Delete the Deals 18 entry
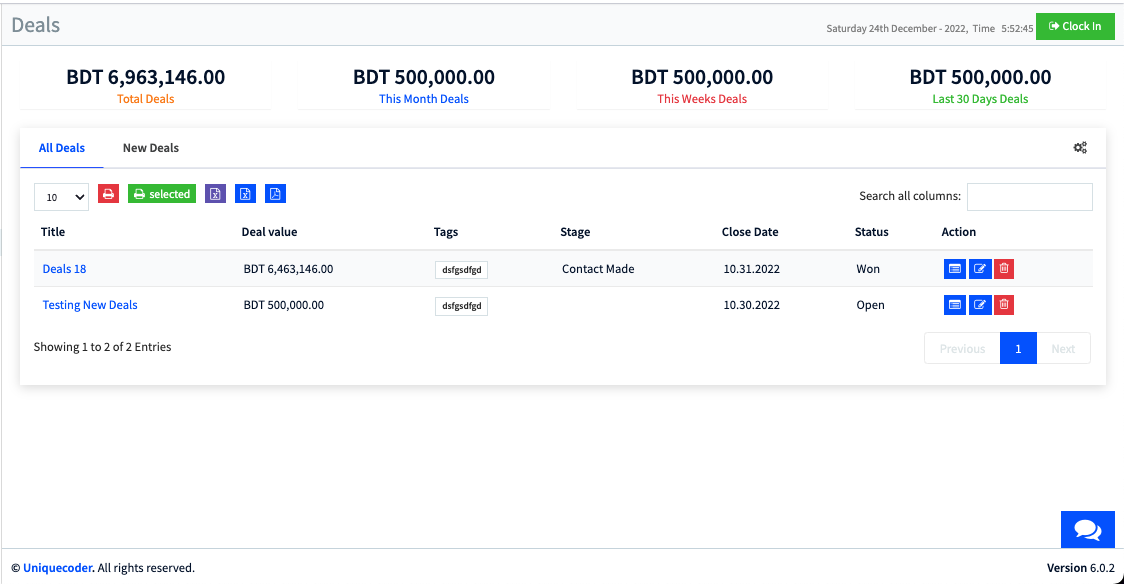This screenshot has height=584, width=1124. [x=1004, y=269]
